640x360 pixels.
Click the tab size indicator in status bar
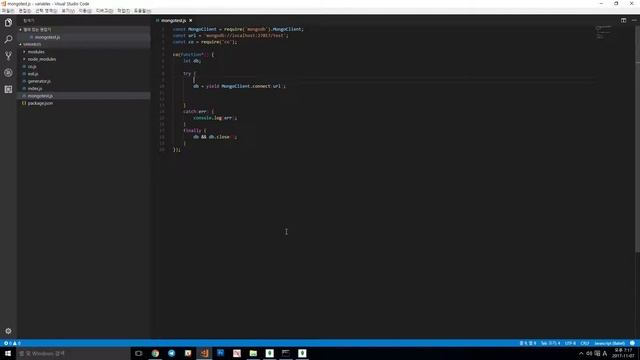[550, 343]
